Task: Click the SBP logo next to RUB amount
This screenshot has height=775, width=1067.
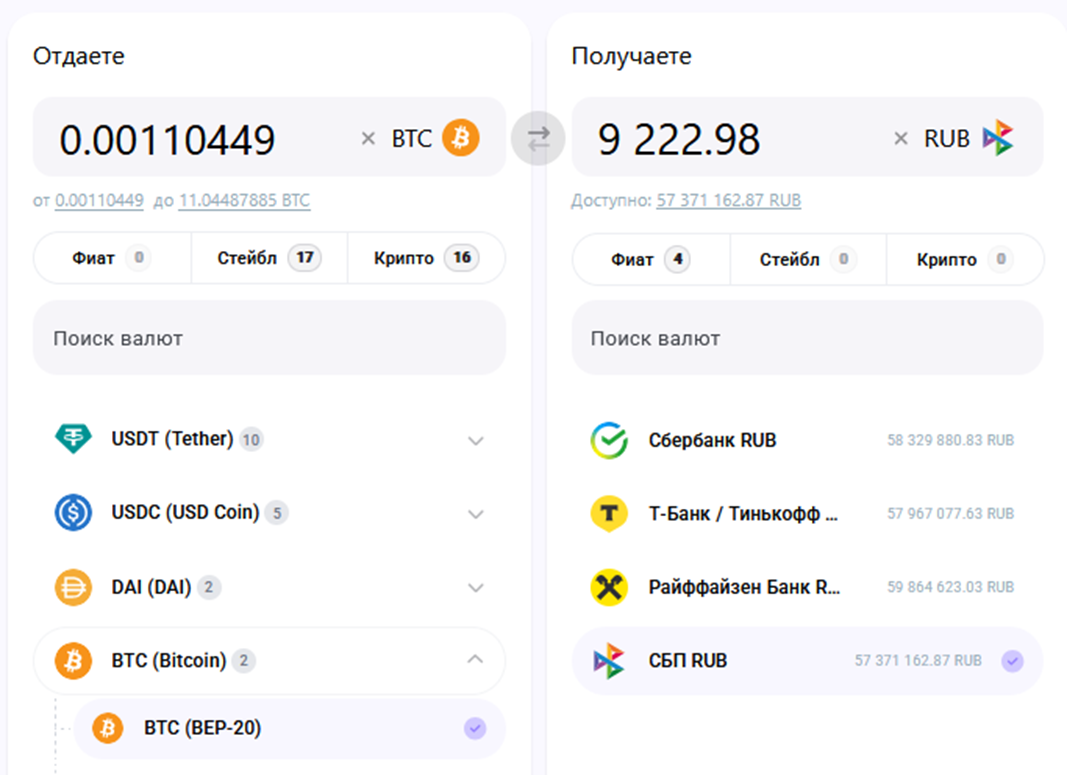Action: [998, 138]
